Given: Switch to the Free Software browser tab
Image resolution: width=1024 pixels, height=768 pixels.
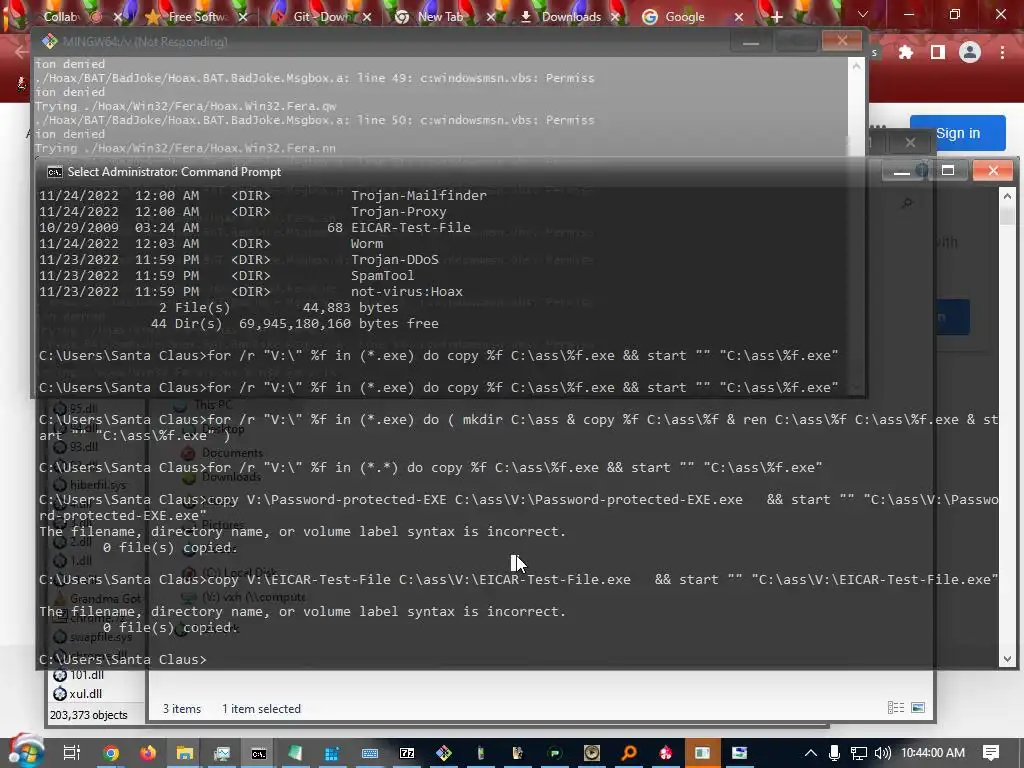Looking at the screenshot, I should (197, 17).
